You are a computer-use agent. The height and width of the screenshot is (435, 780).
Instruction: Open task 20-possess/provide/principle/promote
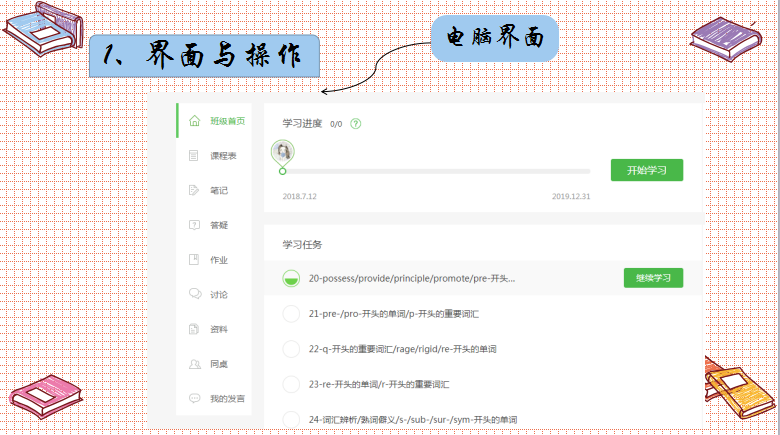[411, 278]
